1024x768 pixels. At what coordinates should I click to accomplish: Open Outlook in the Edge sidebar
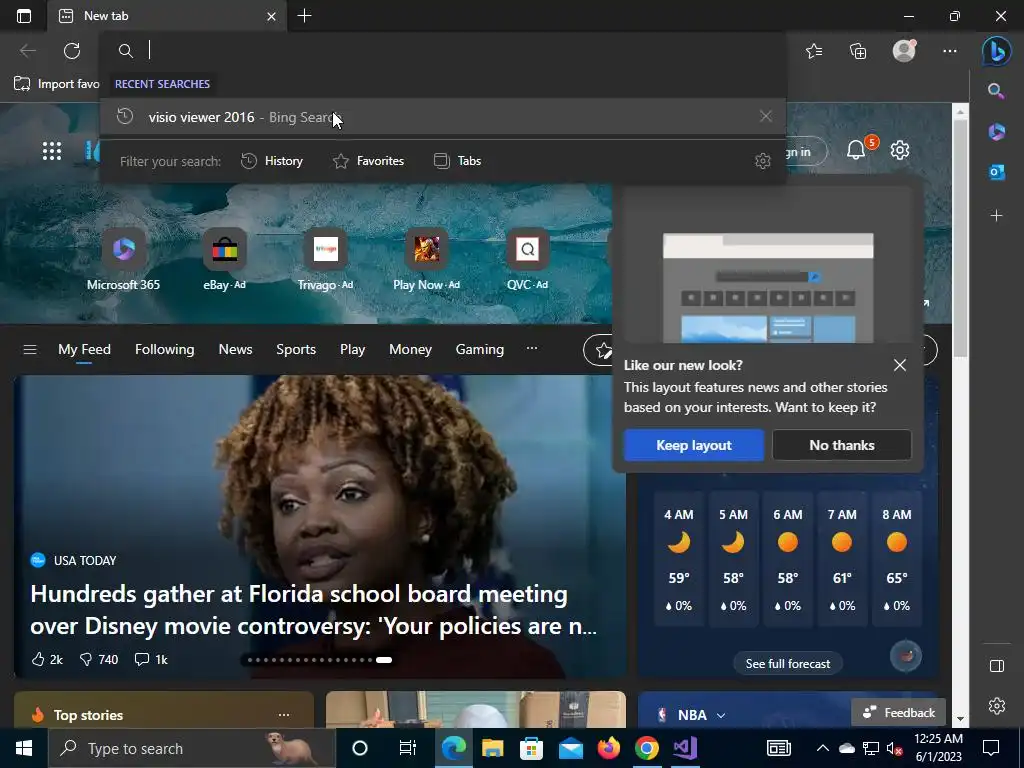click(x=997, y=172)
